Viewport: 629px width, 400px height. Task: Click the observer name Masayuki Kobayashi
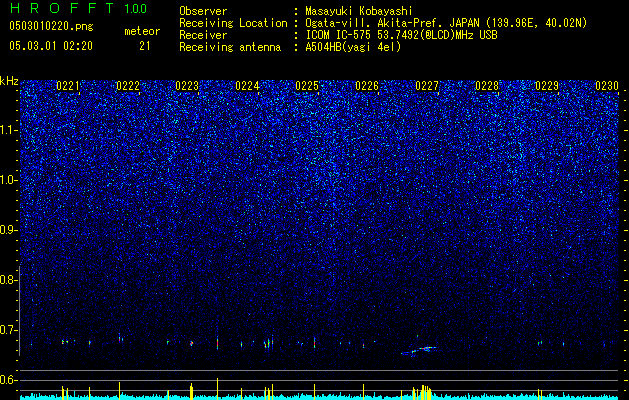[359, 11]
